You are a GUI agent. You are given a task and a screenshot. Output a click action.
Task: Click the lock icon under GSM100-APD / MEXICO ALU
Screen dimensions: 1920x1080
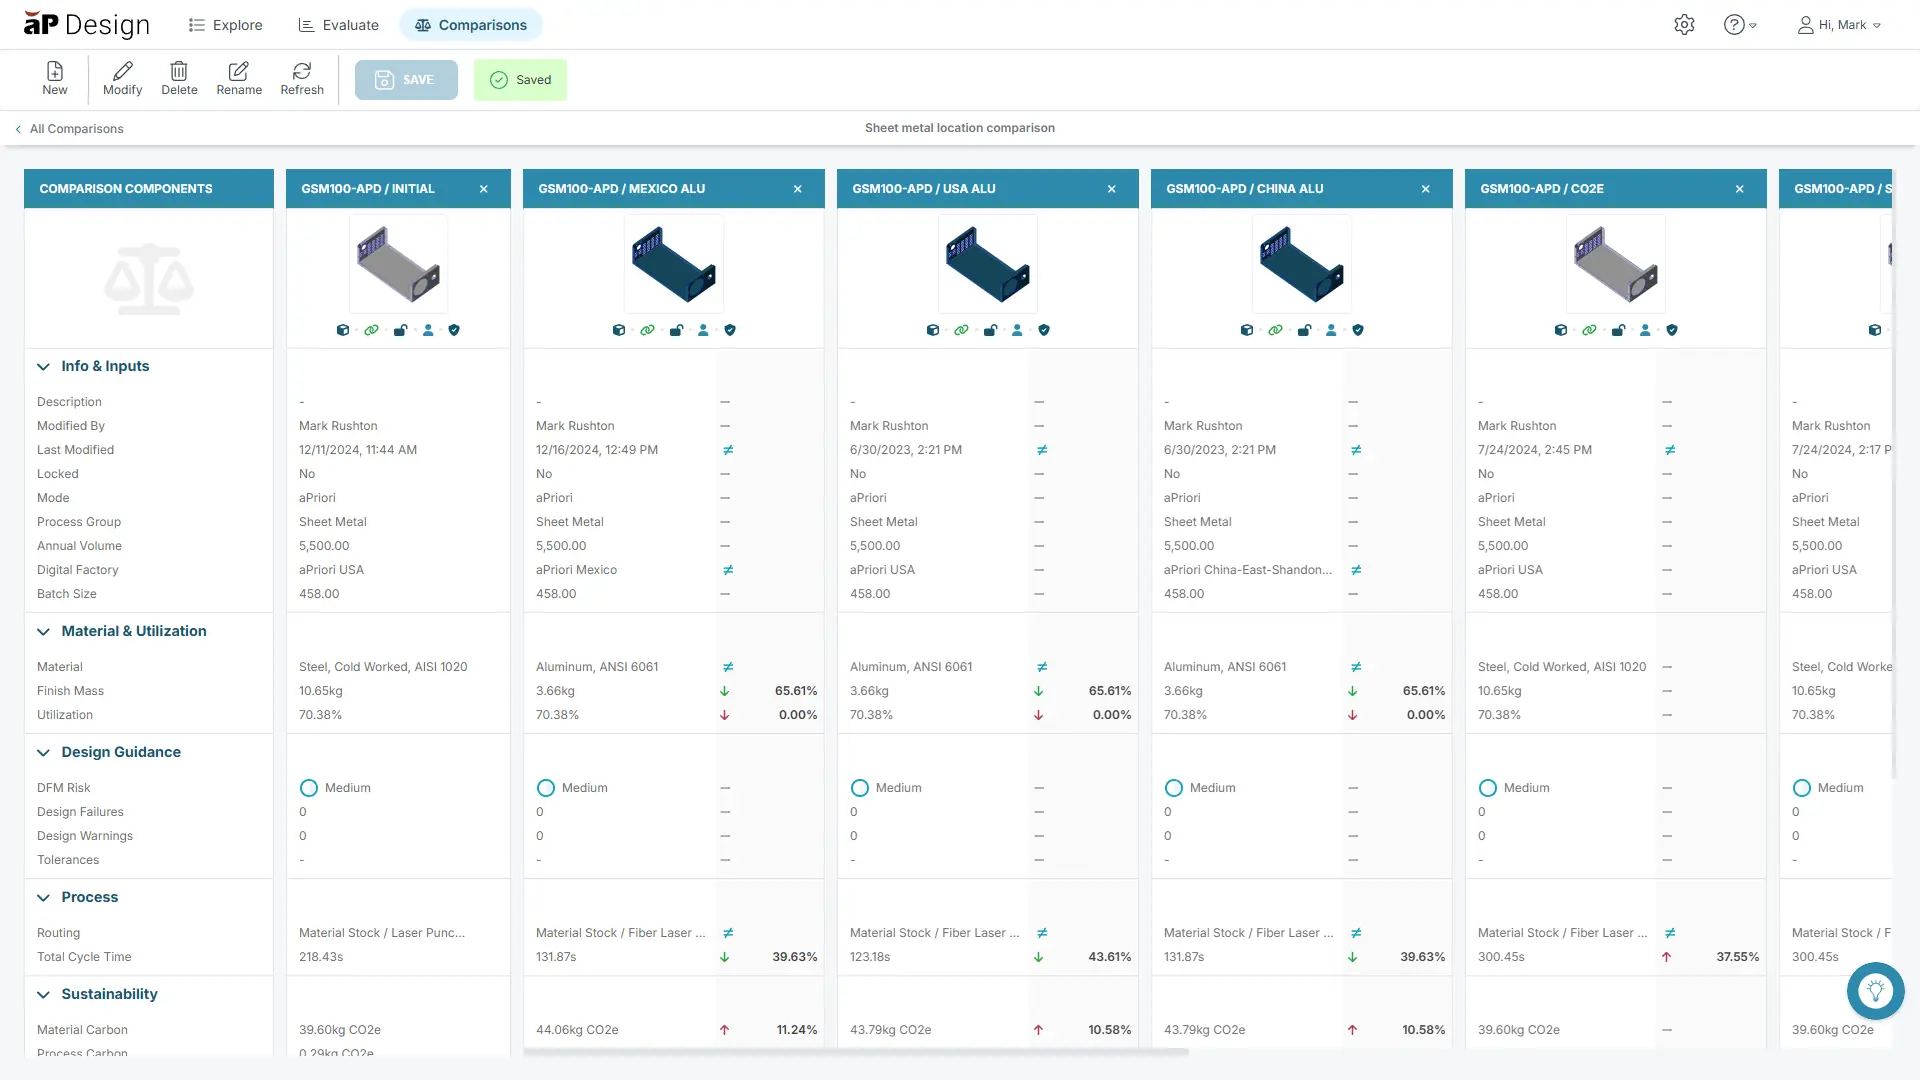click(x=676, y=330)
